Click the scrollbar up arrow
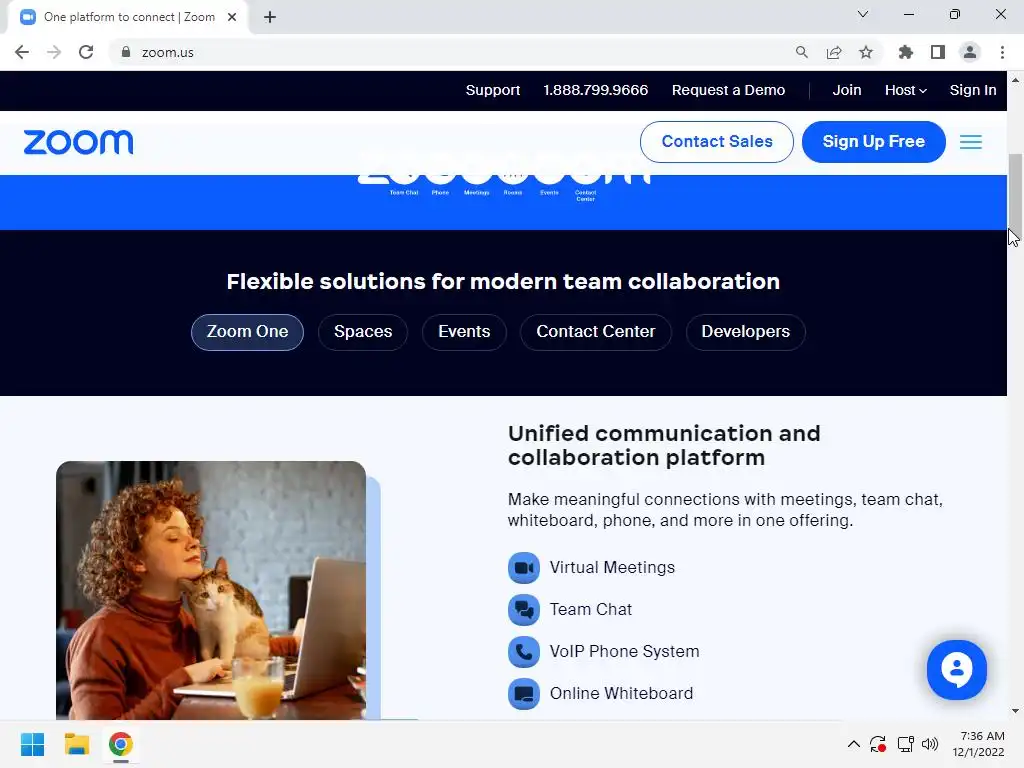 (1015, 80)
